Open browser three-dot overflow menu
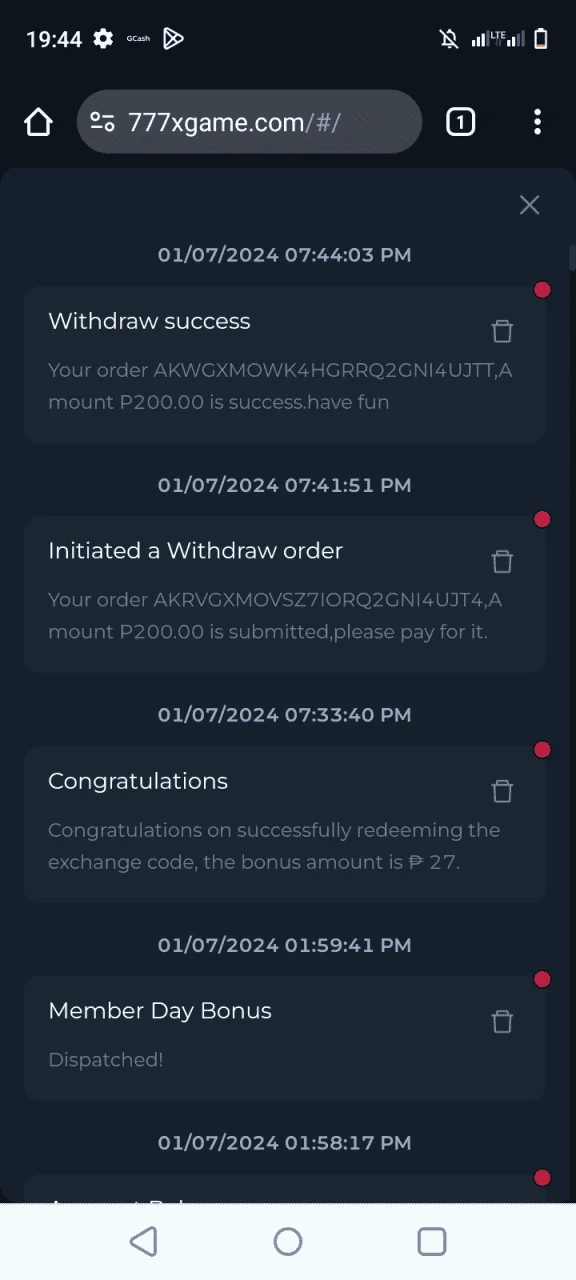Screen dimensions: 576x1280 537,122
